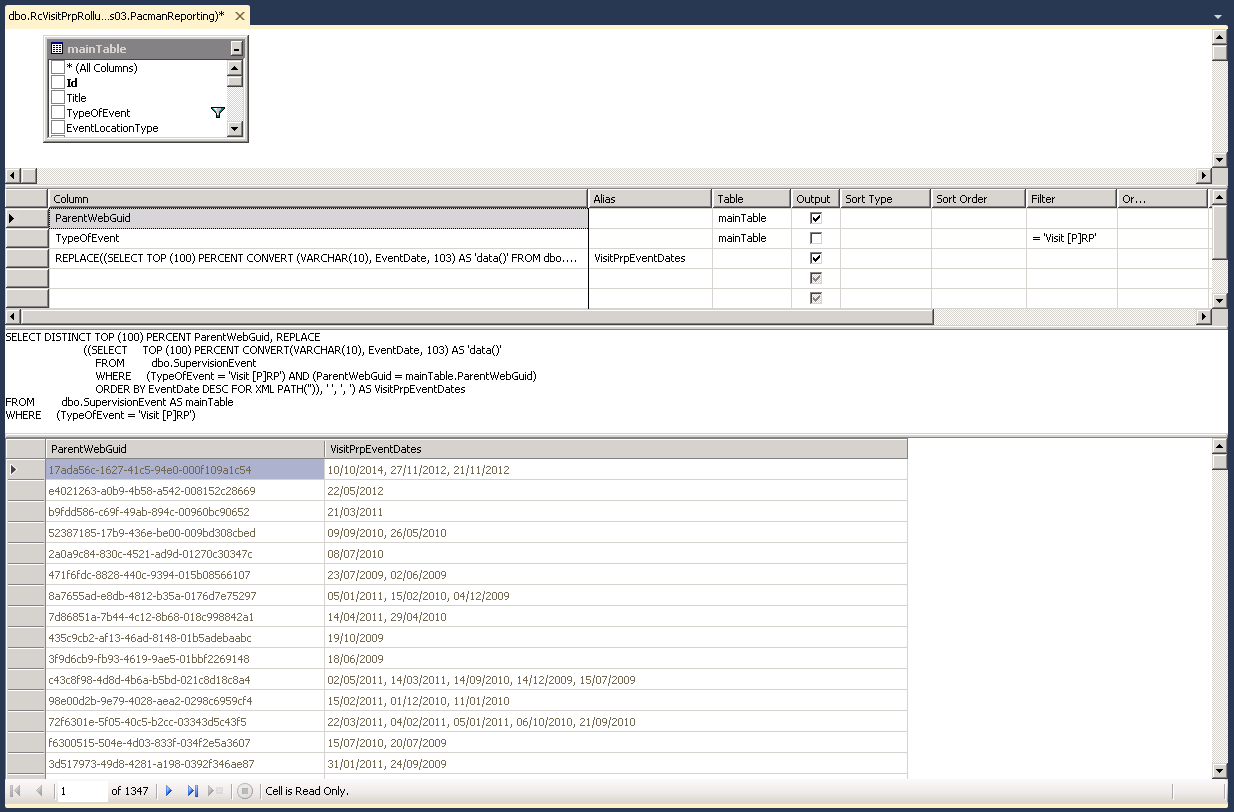Click the filter icon beside TypeOfEvent
Screen dimensions: 1234x812
[x=218, y=112]
